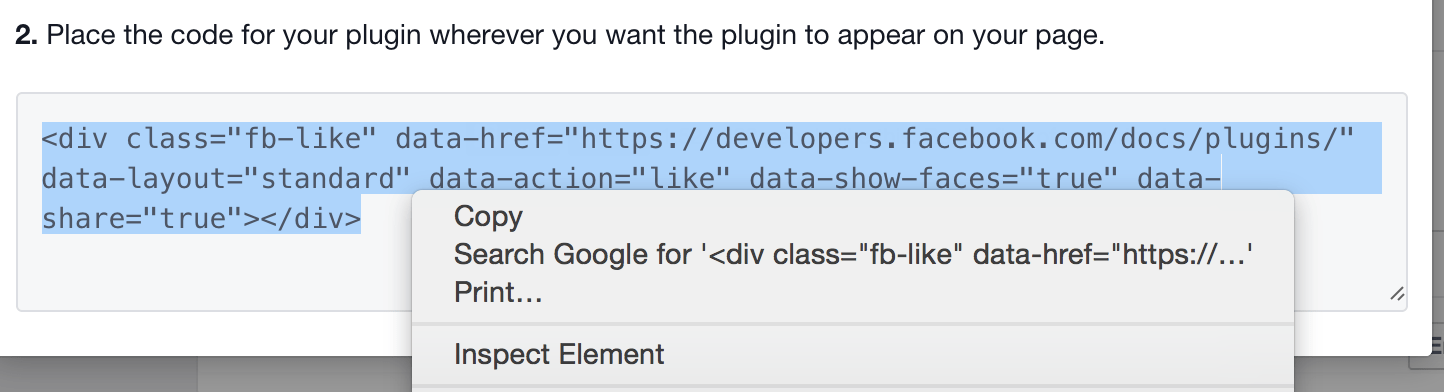This screenshot has width=1444, height=392.
Task: Open Inspect Element from context menu
Action: coord(559,354)
